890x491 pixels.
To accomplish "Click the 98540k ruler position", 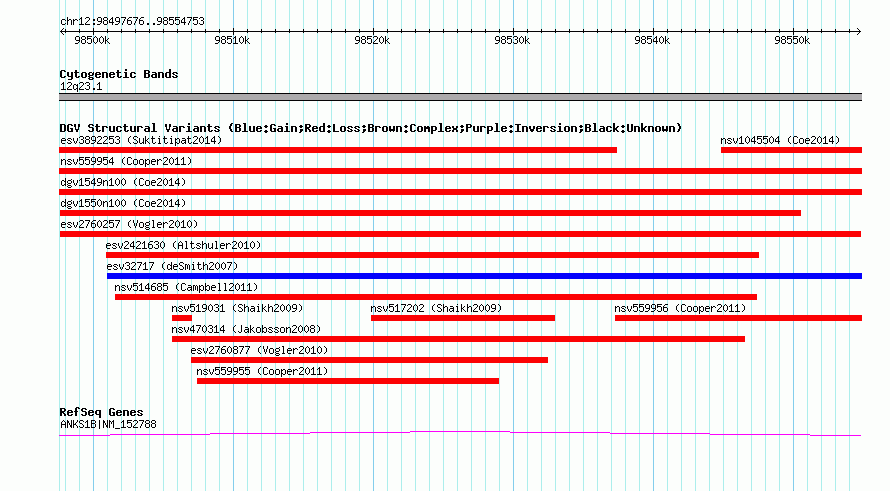I will tap(652, 40).
